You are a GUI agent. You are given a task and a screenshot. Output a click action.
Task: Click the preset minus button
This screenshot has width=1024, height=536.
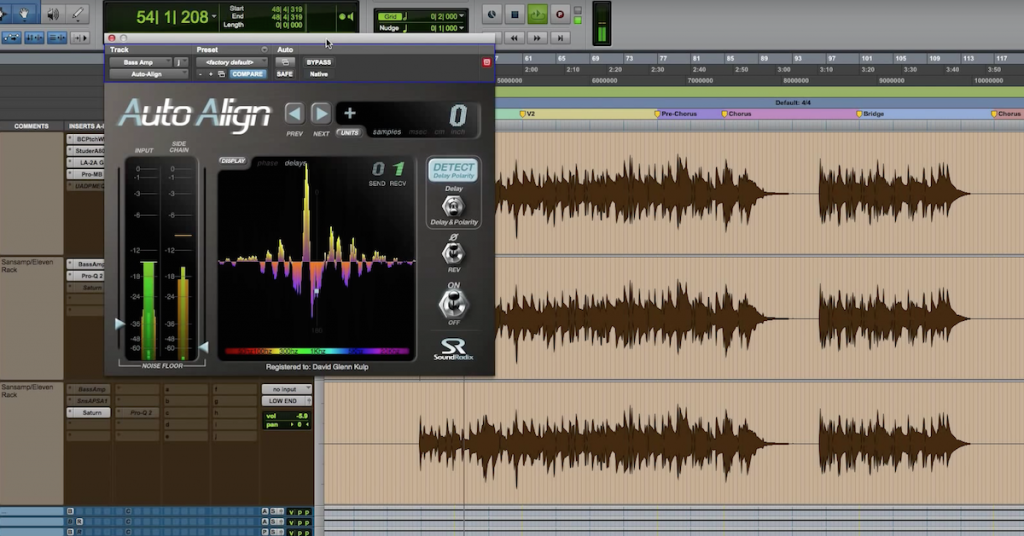pos(200,74)
